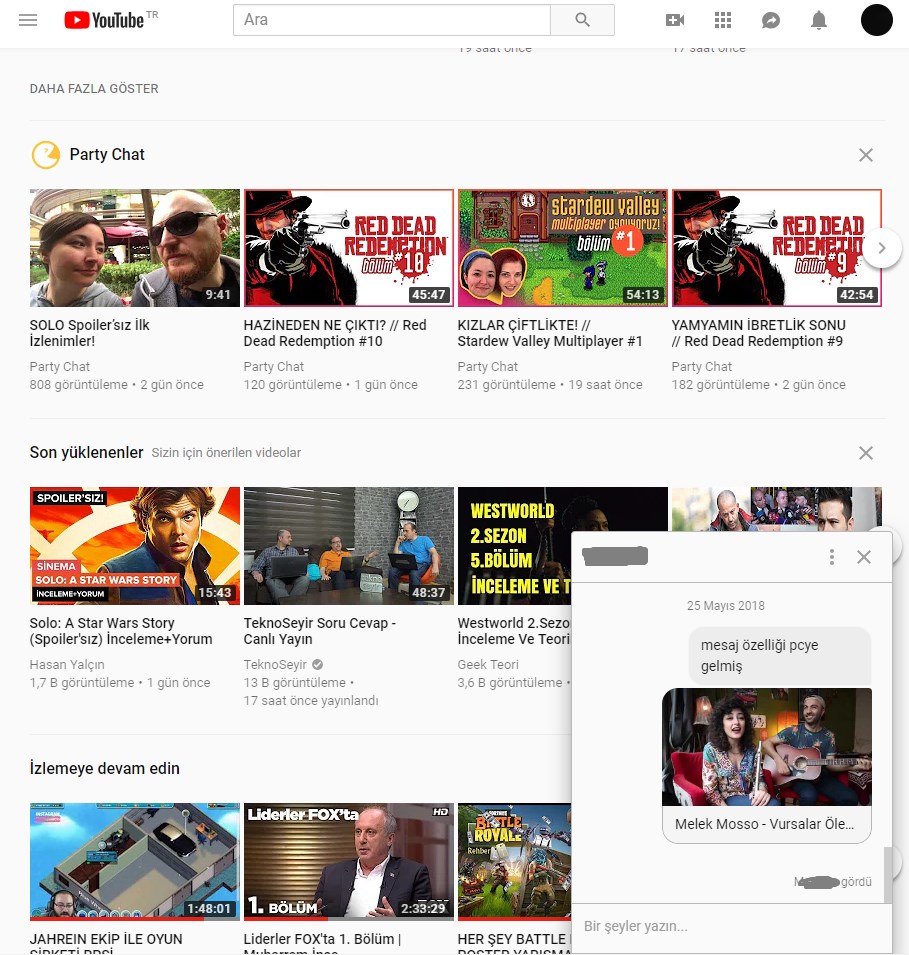
Task: Open Geek Teori channel link
Action: (488, 664)
